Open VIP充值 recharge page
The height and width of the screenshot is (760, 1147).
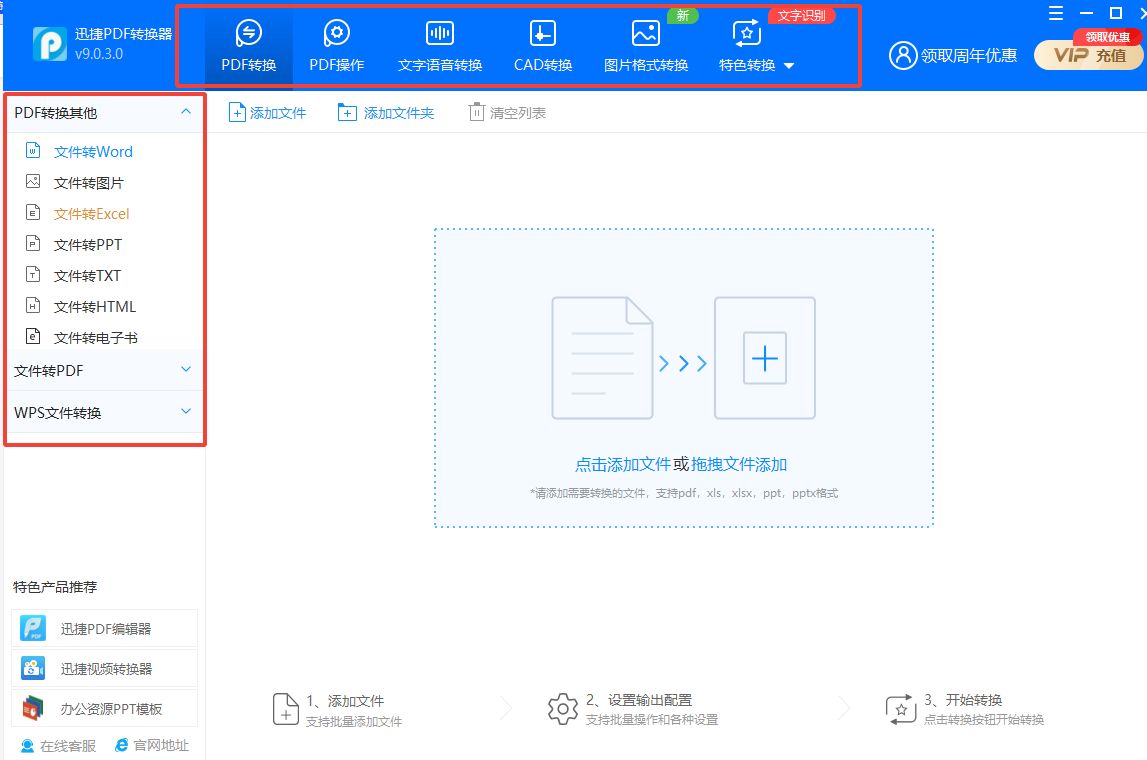1088,55
